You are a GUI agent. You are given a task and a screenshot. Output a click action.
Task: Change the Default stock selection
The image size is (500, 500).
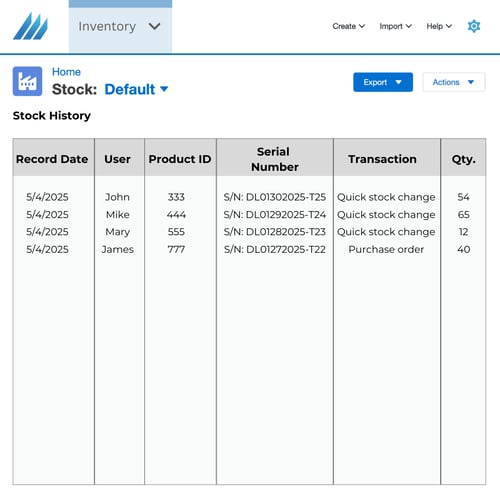[x=136, y=89]
